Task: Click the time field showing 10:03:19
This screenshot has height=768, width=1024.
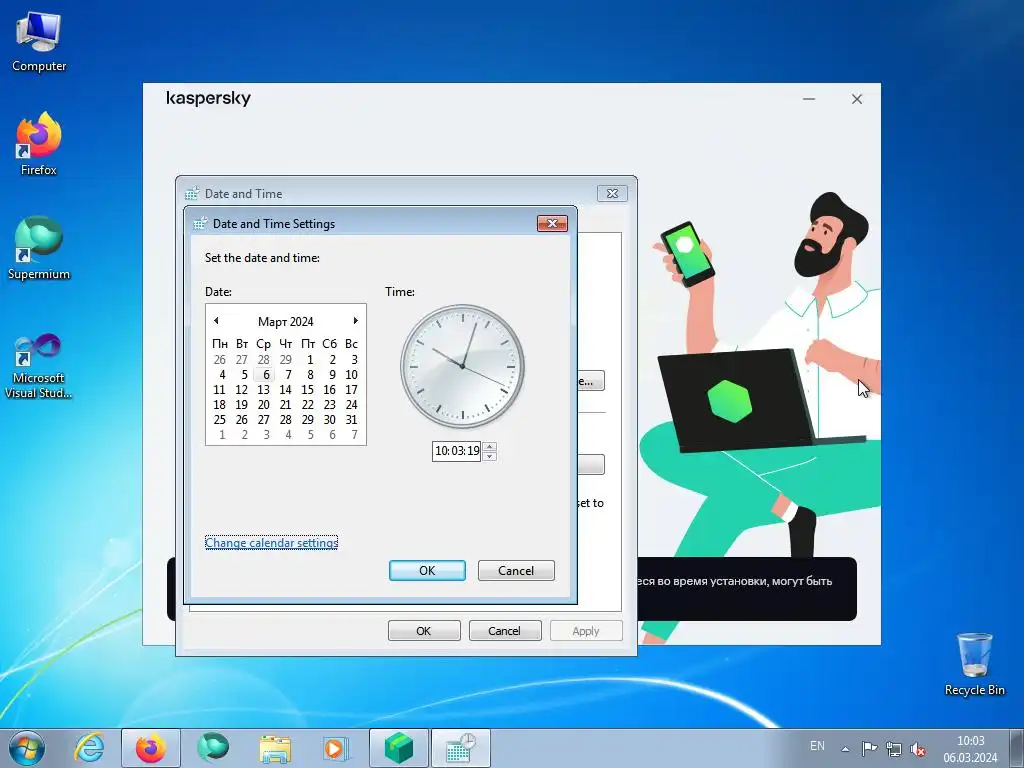Action: pos(456,451)
